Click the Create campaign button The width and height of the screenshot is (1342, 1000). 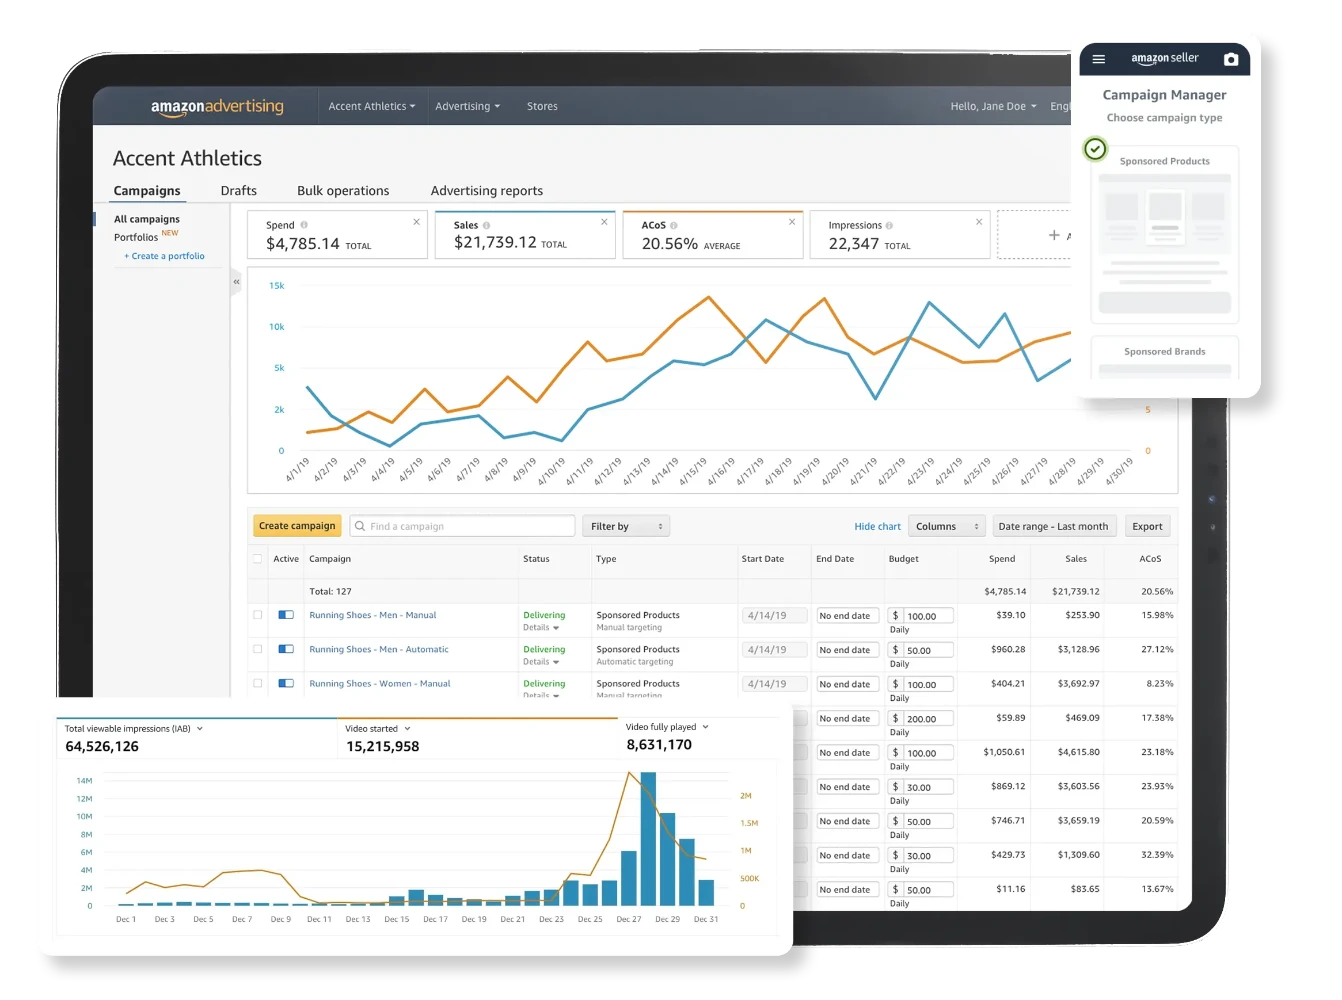[x=297, y=526]
